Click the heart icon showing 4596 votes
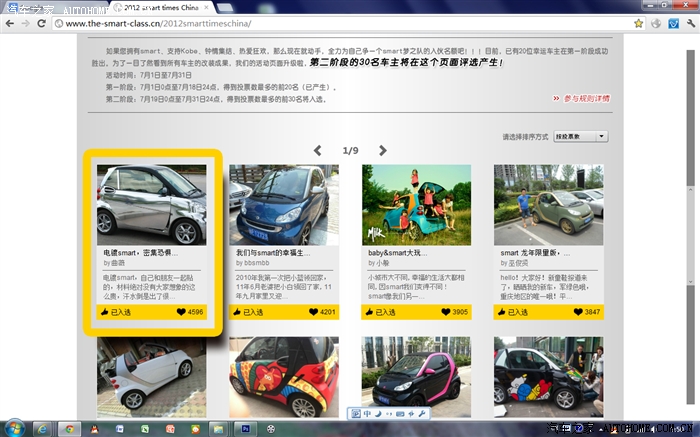Image resolution: width=700 pixels, height=437 pixels. pyautogui.click(x=181, y=312)
